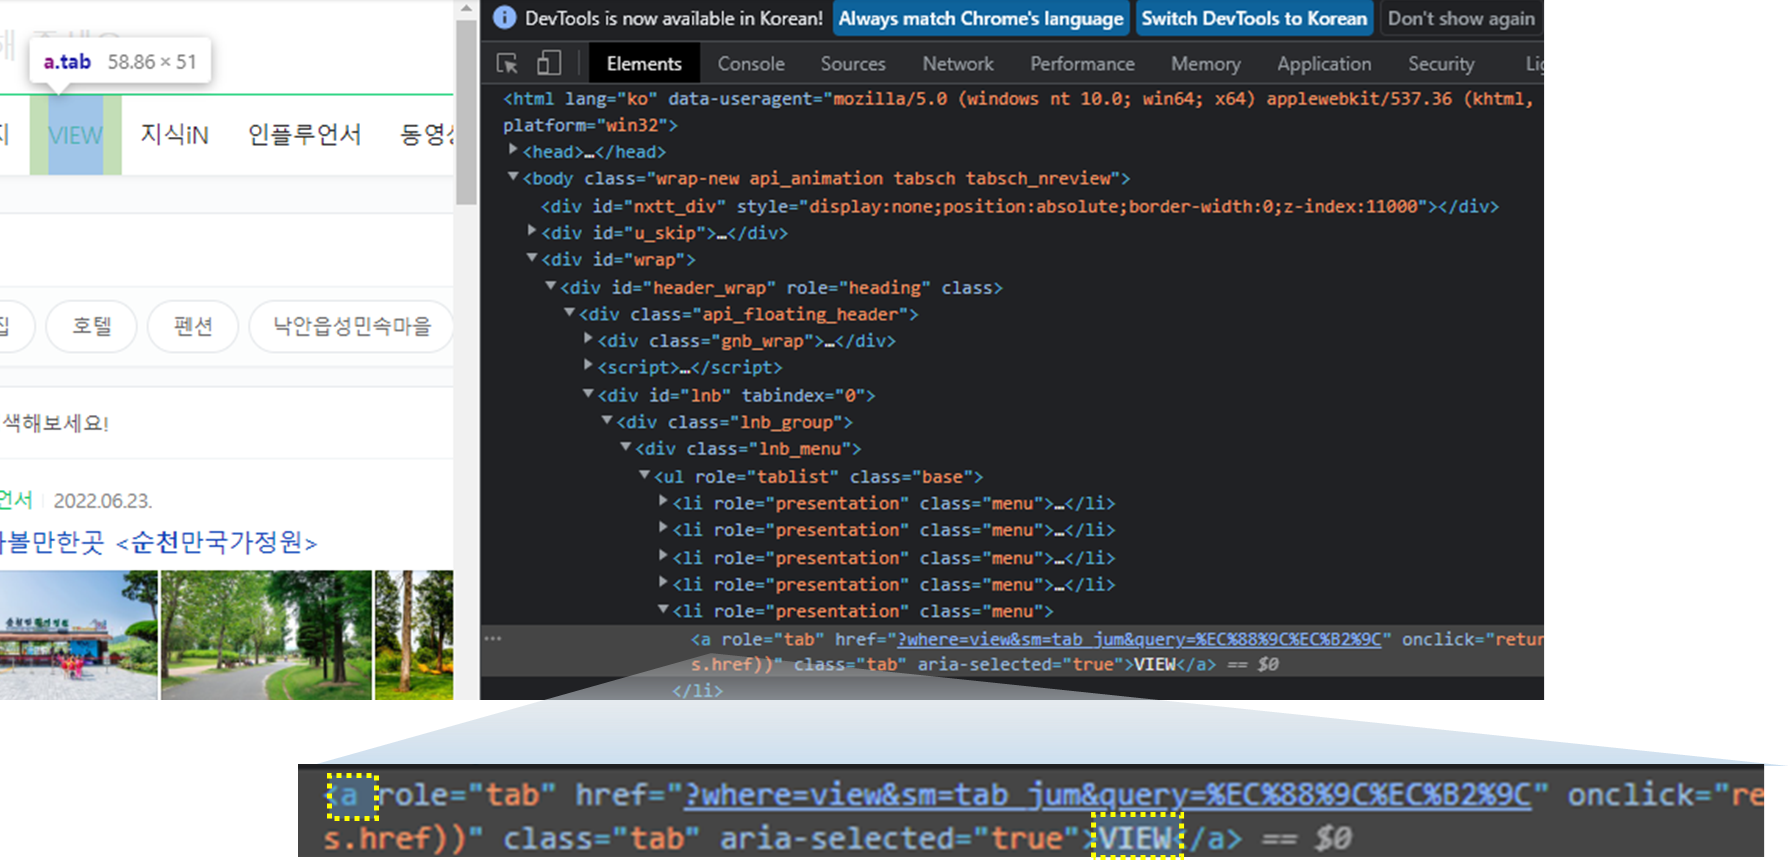
Task: Expand the first collapsed li presentation node
Action: click(x=663, y=500)
